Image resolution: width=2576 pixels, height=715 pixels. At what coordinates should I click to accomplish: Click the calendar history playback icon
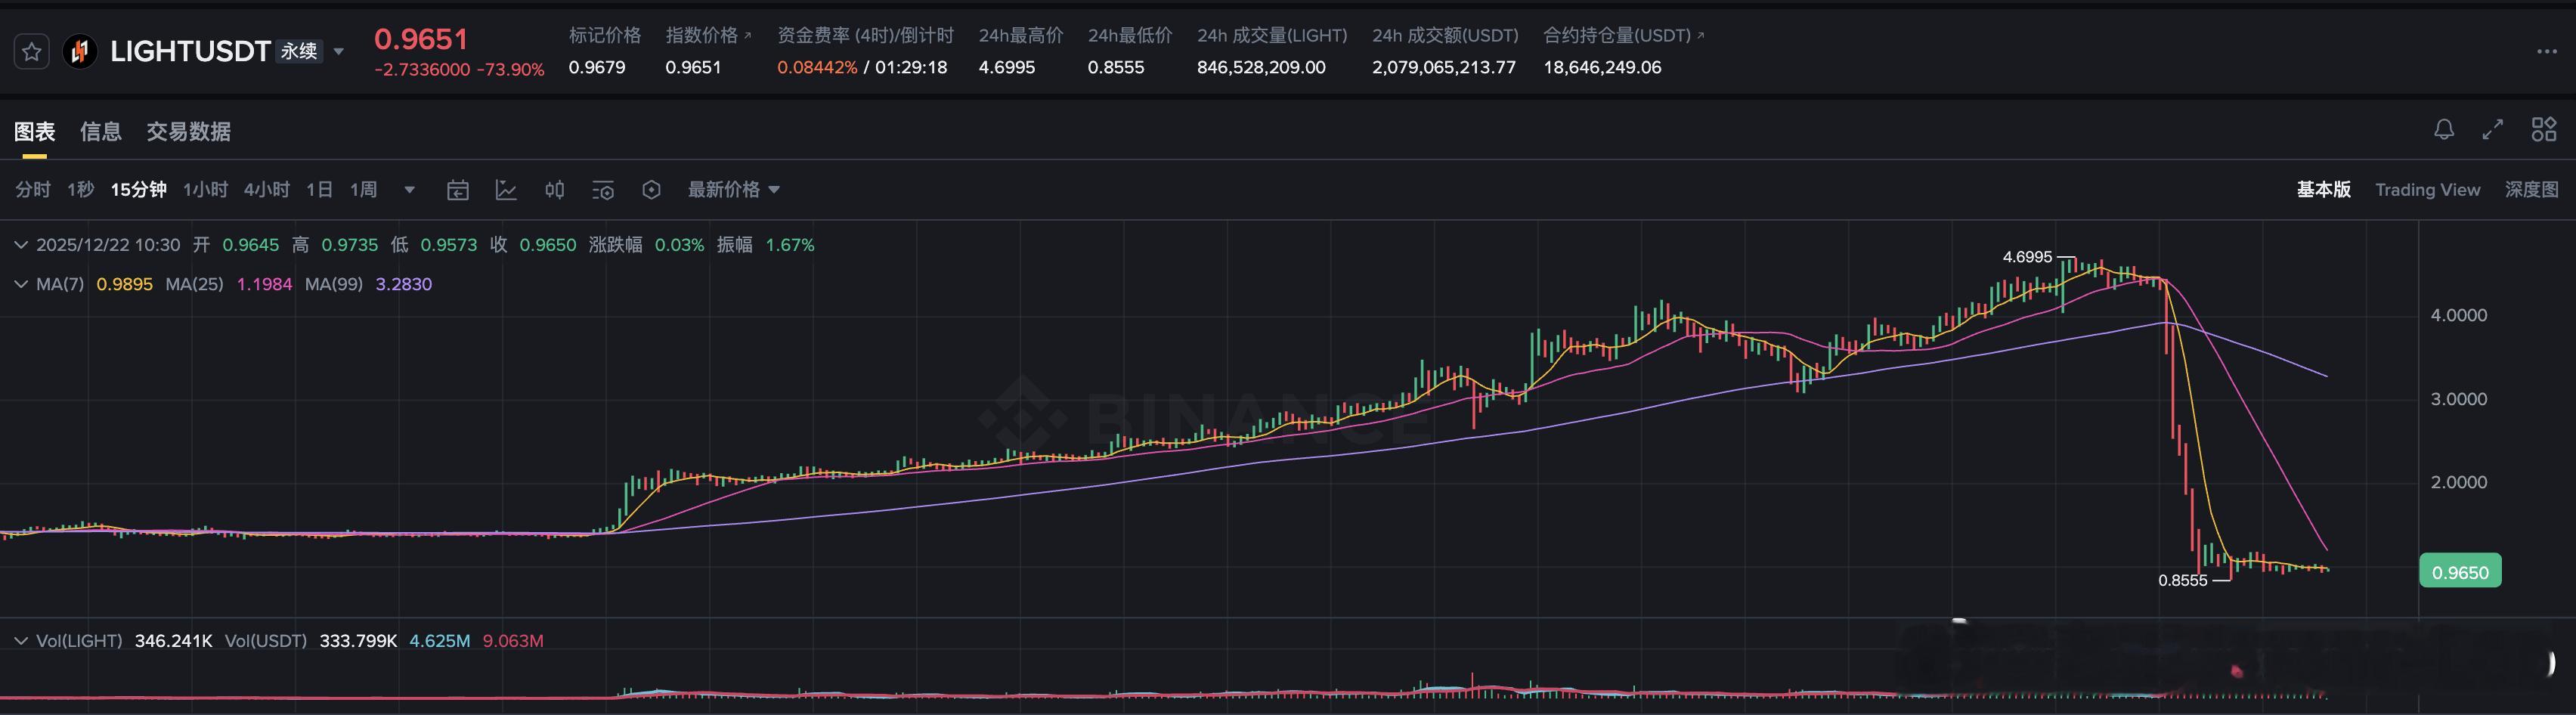pos(457,189)
